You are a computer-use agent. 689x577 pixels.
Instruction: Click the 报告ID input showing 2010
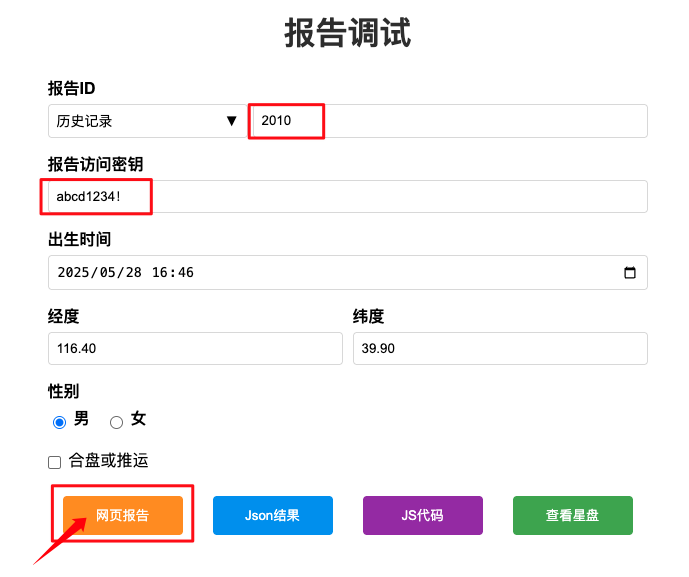[448, 121]
